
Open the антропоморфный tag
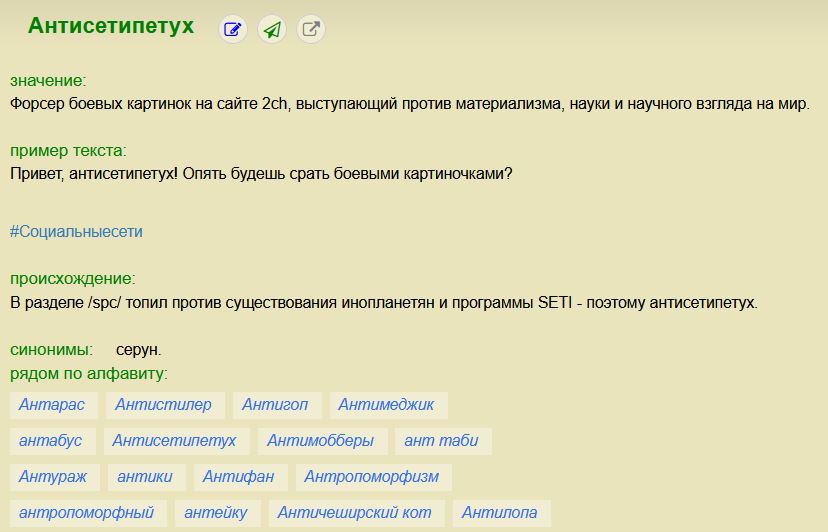86,513
